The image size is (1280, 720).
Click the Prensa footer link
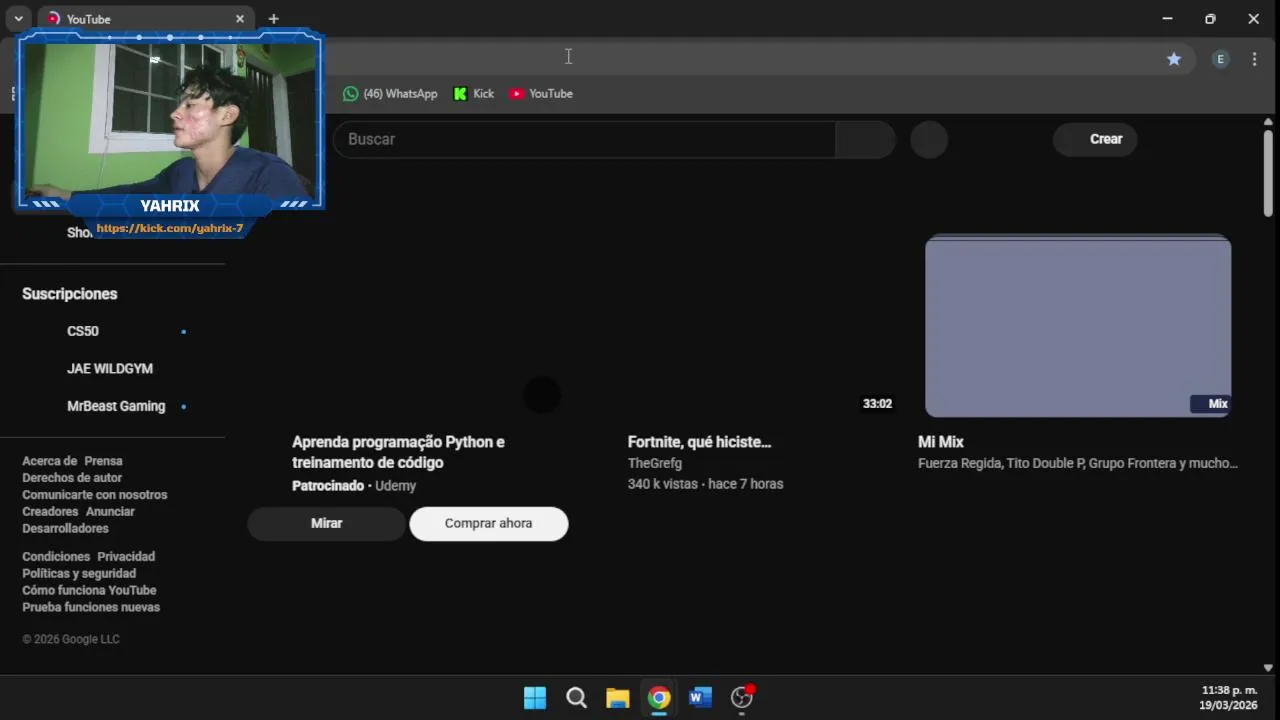[x=103, y=461]
